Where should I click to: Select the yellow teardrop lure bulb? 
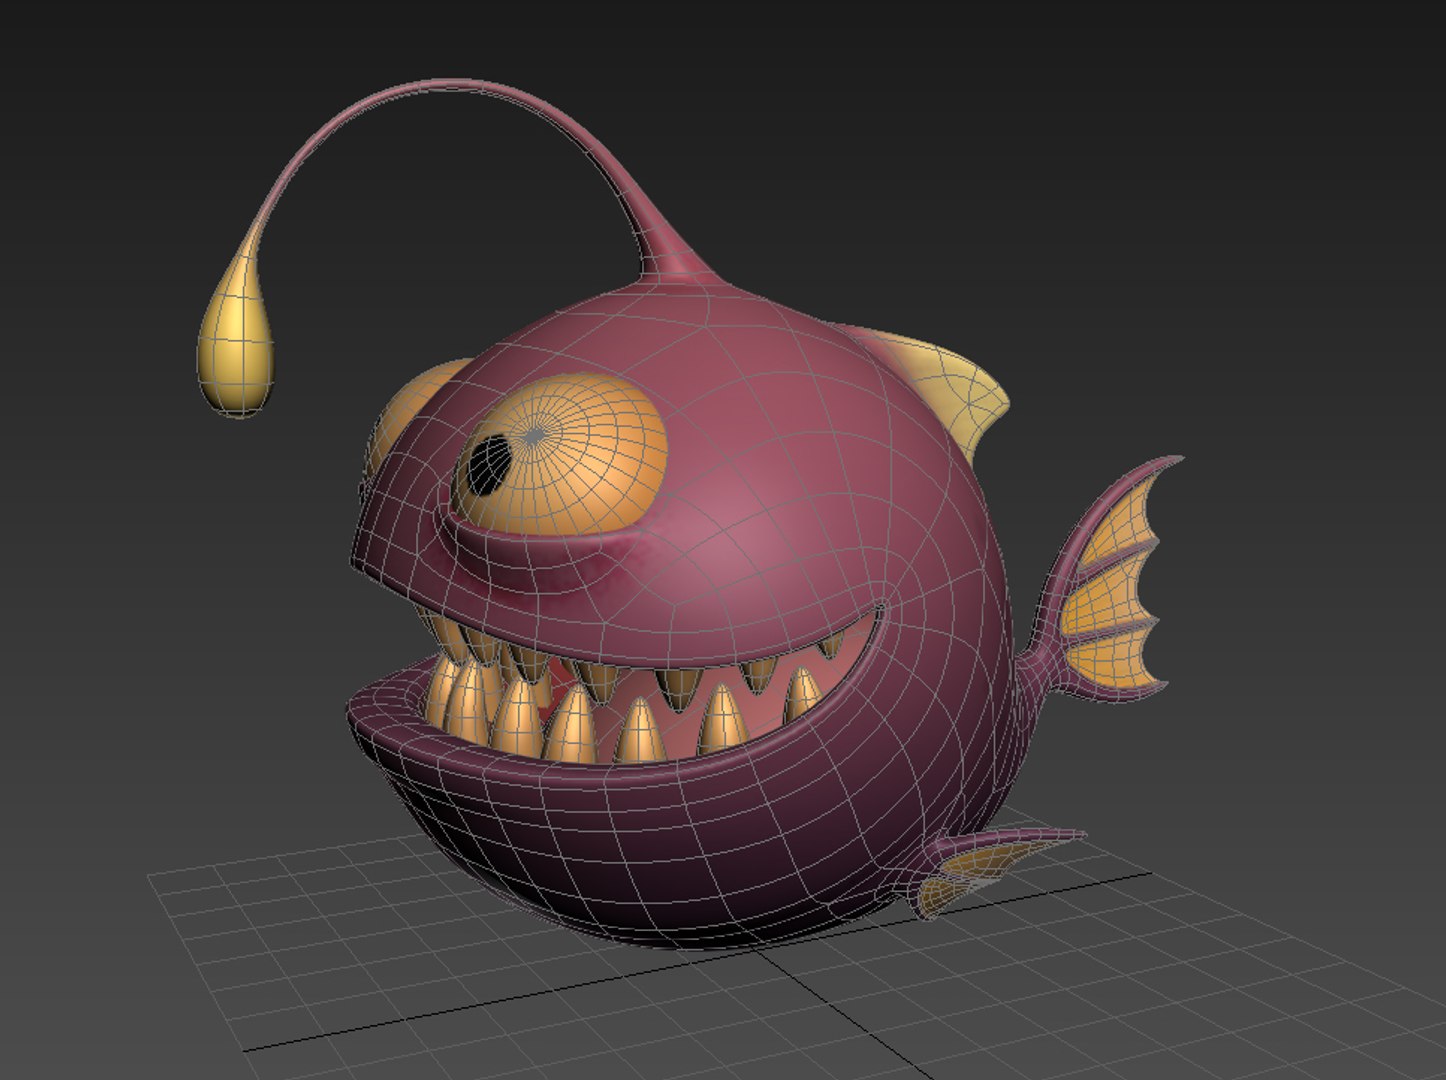point(236,338)
